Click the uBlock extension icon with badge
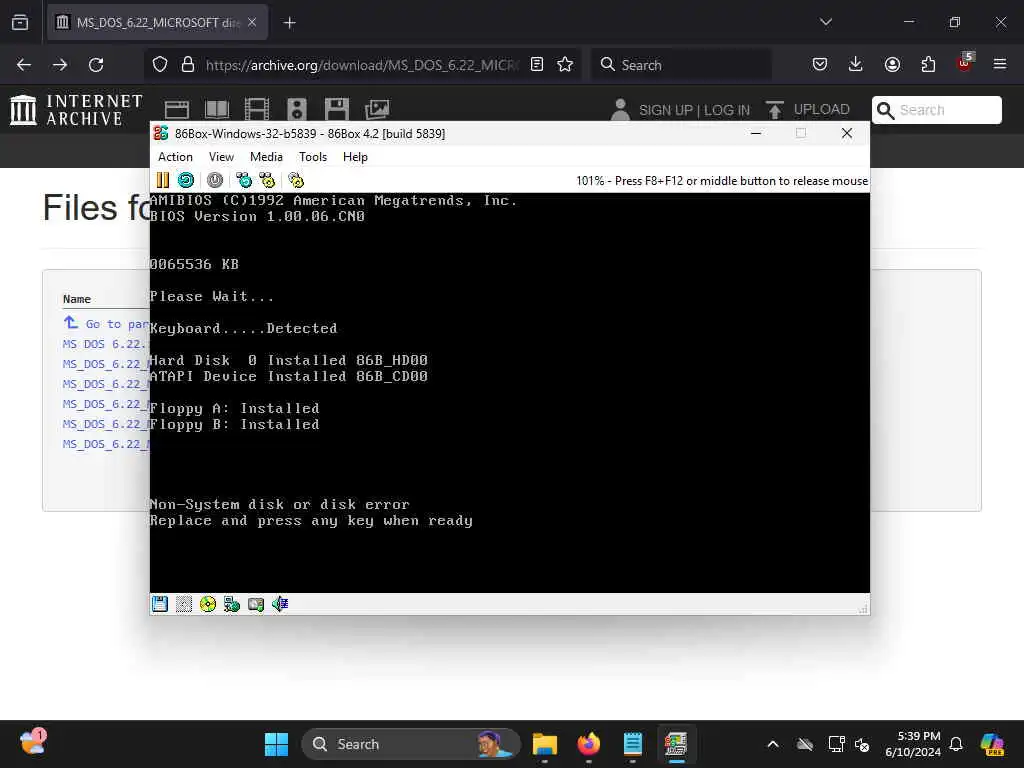 [x=965, y=63]
